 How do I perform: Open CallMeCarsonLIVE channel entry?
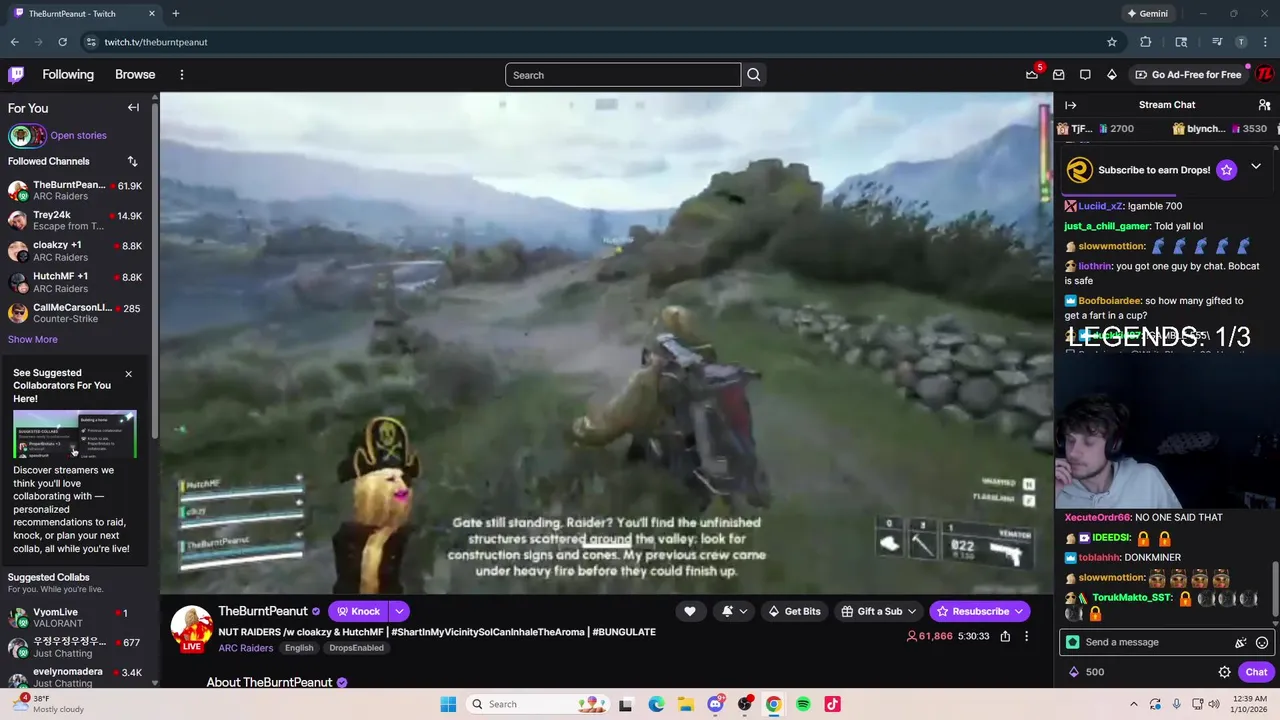coord(75,313)
